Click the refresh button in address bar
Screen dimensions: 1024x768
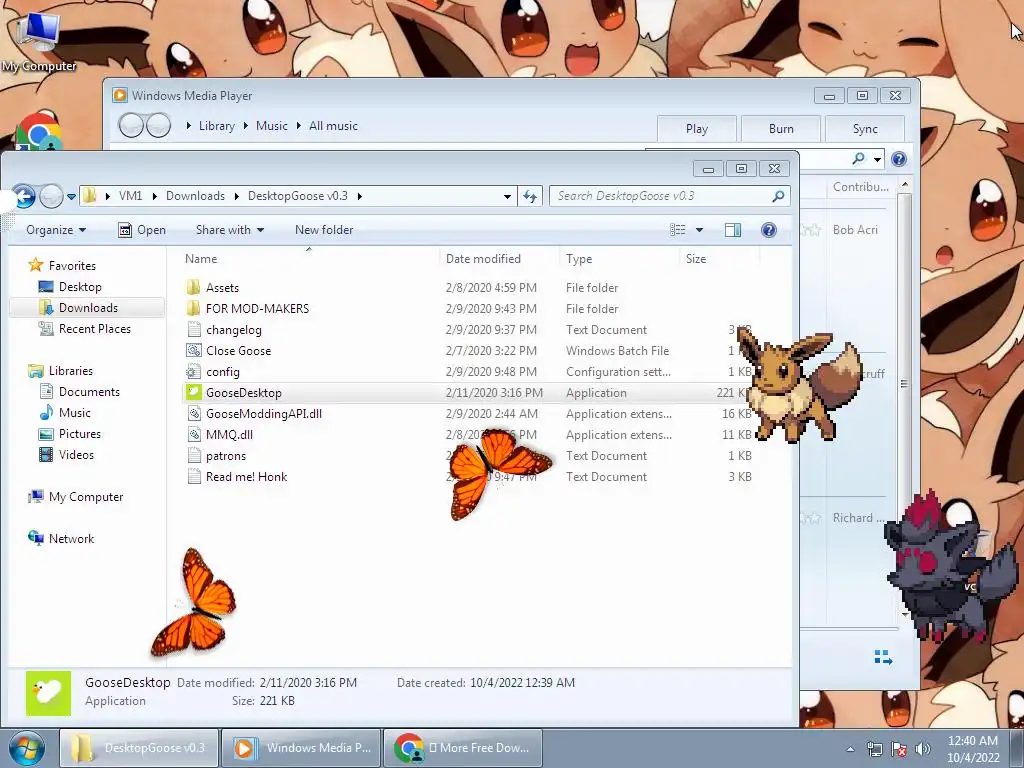pos(530,196)
